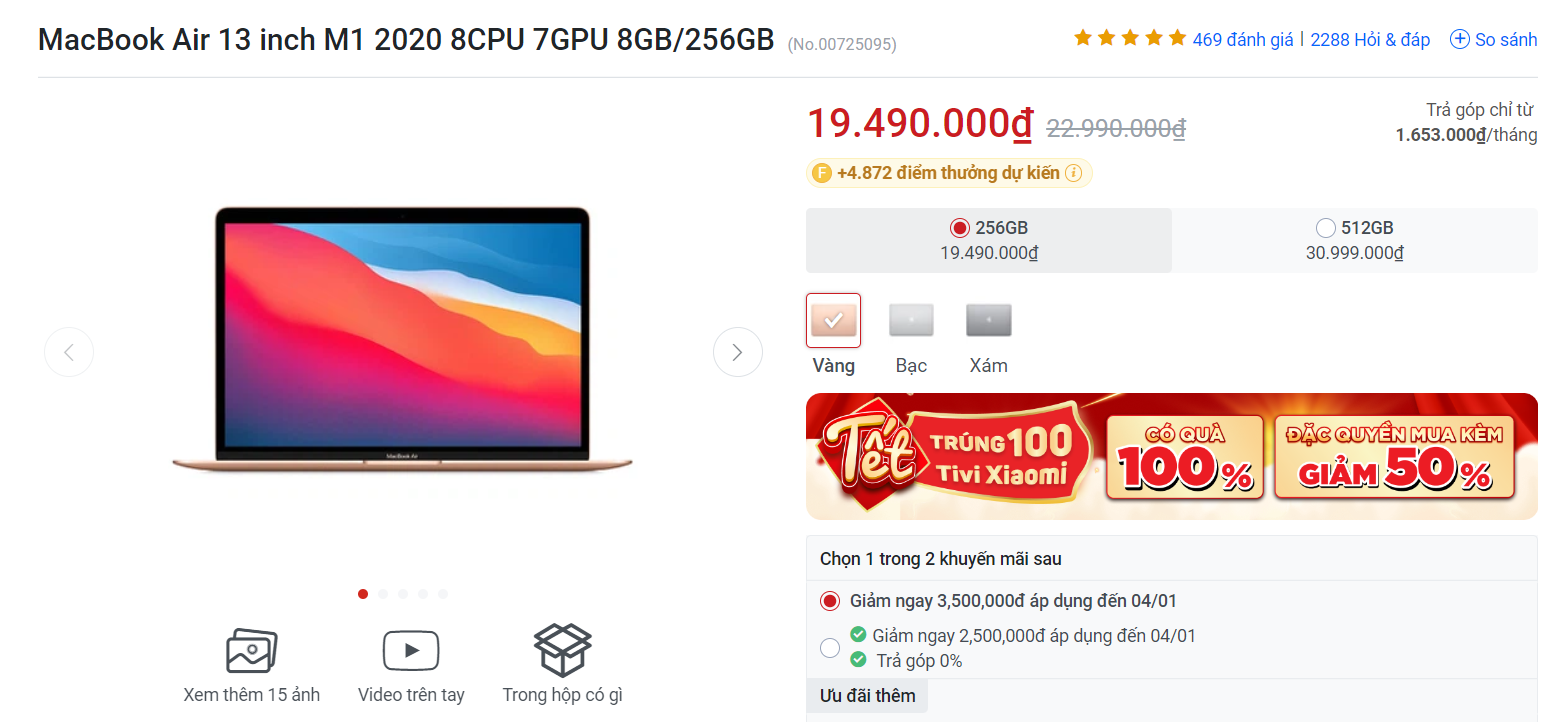This screenshot has height=722, width=1558.
Task: Open the 469 đánh giá reviews link
Action: [1243, 40]
